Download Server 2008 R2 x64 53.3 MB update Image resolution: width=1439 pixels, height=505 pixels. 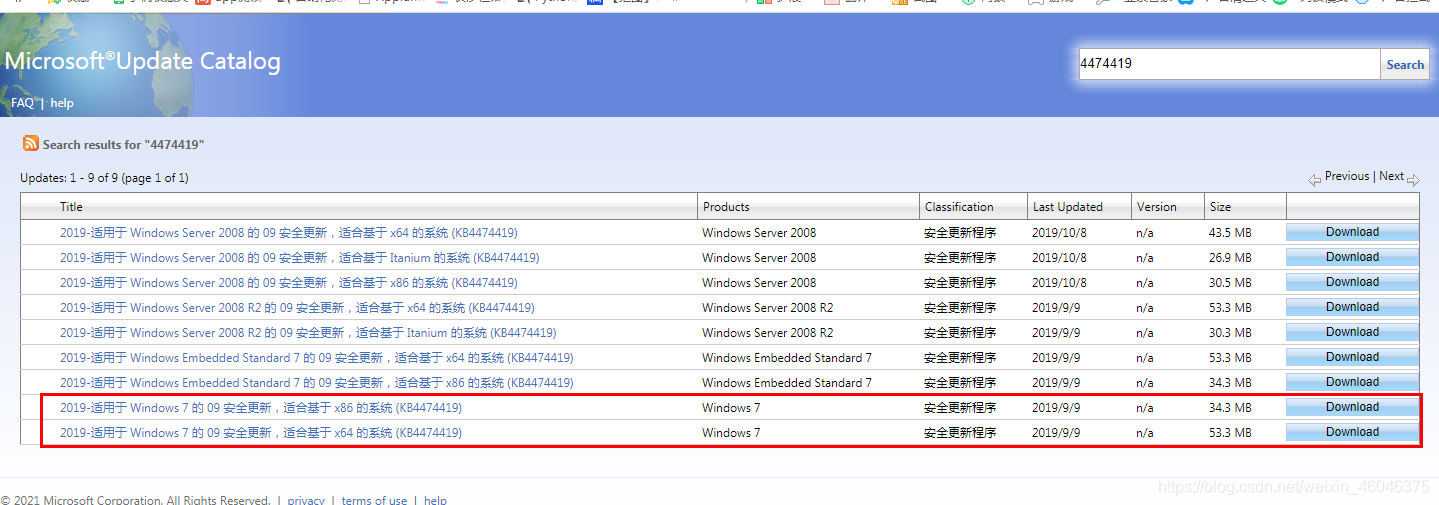[x=1352, y=307]
